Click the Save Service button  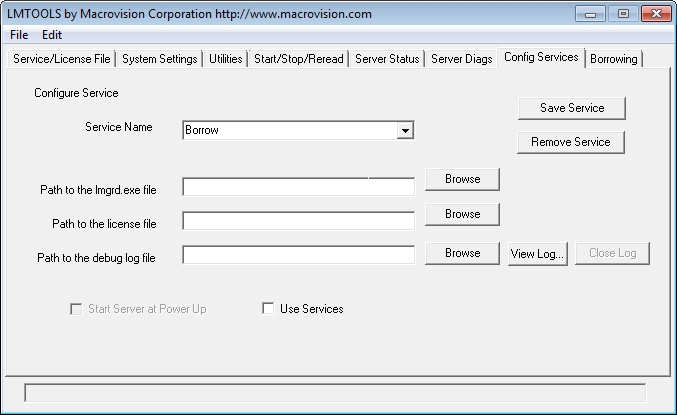tap(571, 108)
